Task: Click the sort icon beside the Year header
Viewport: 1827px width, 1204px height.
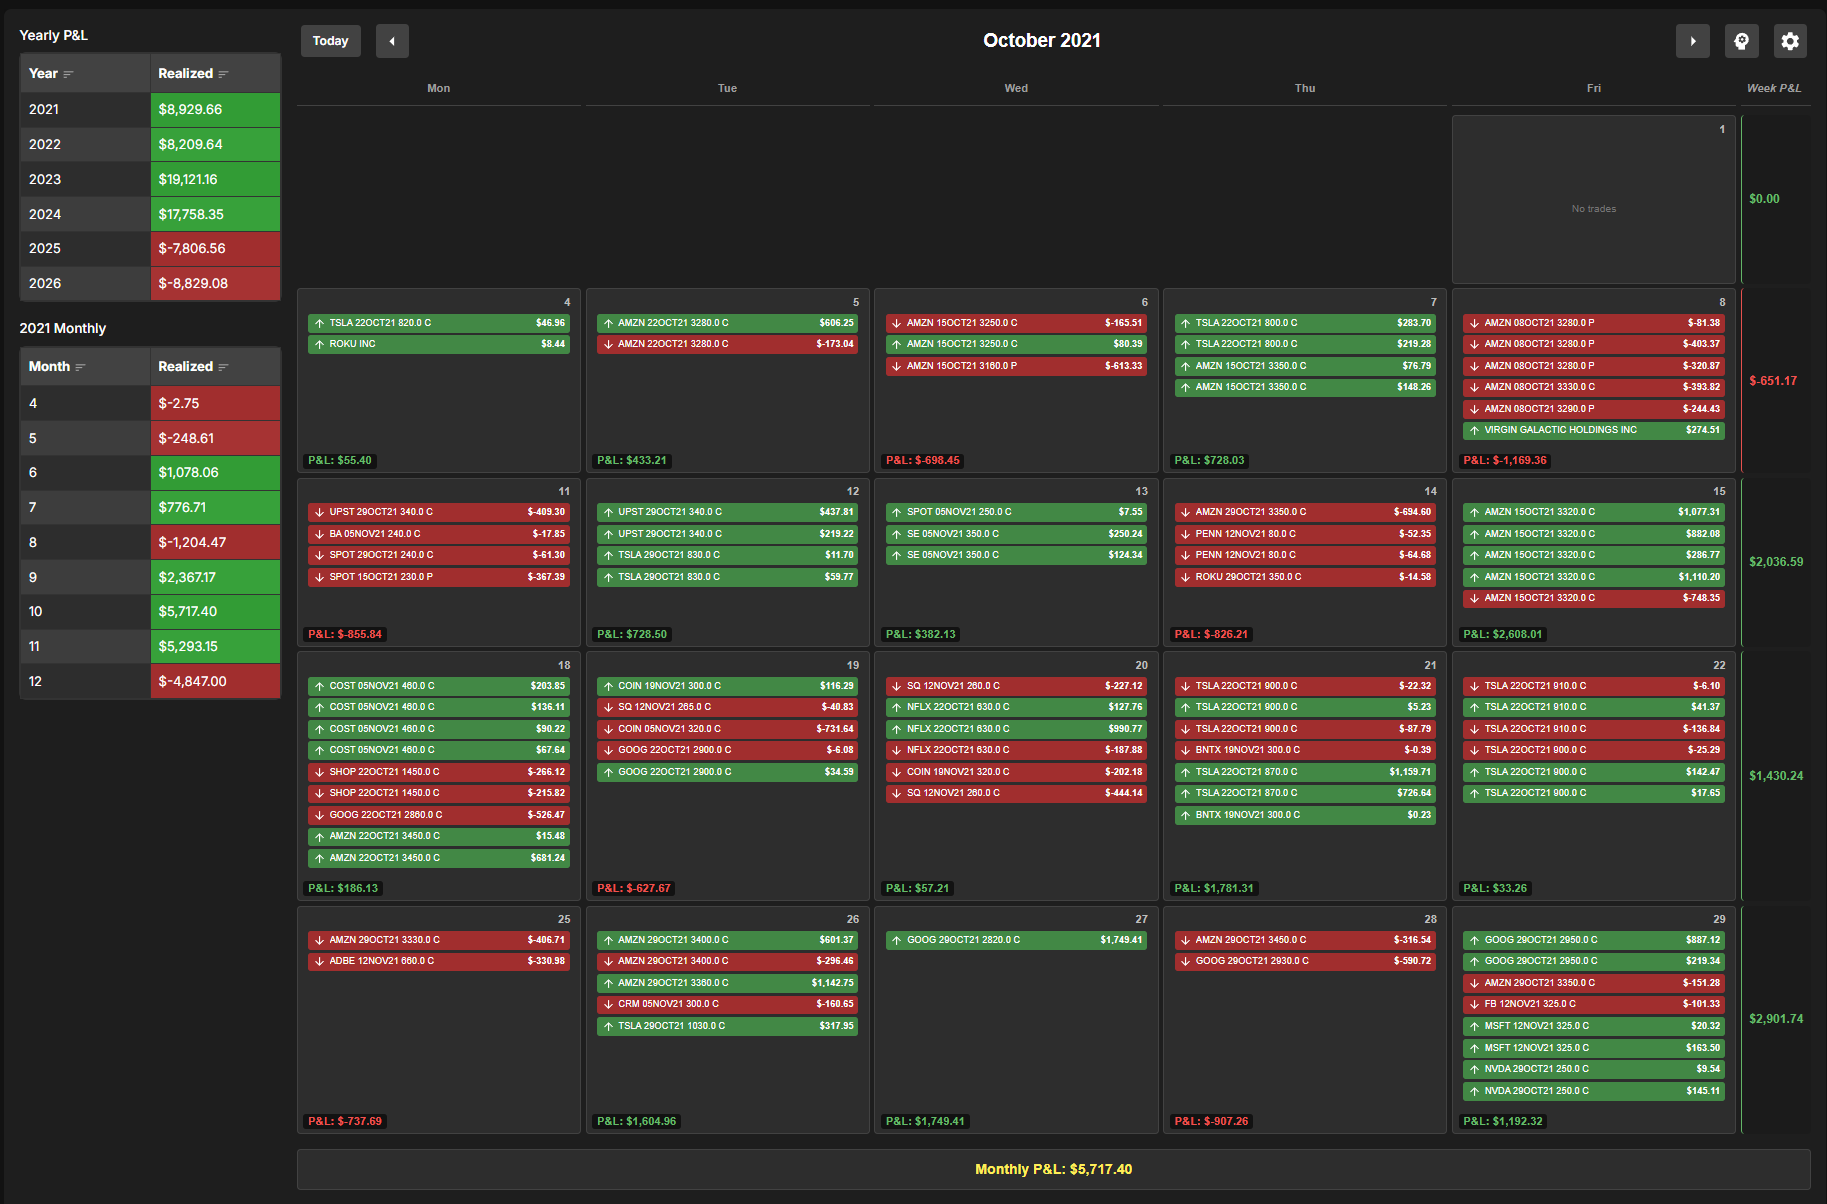Action: pos(69,74)
